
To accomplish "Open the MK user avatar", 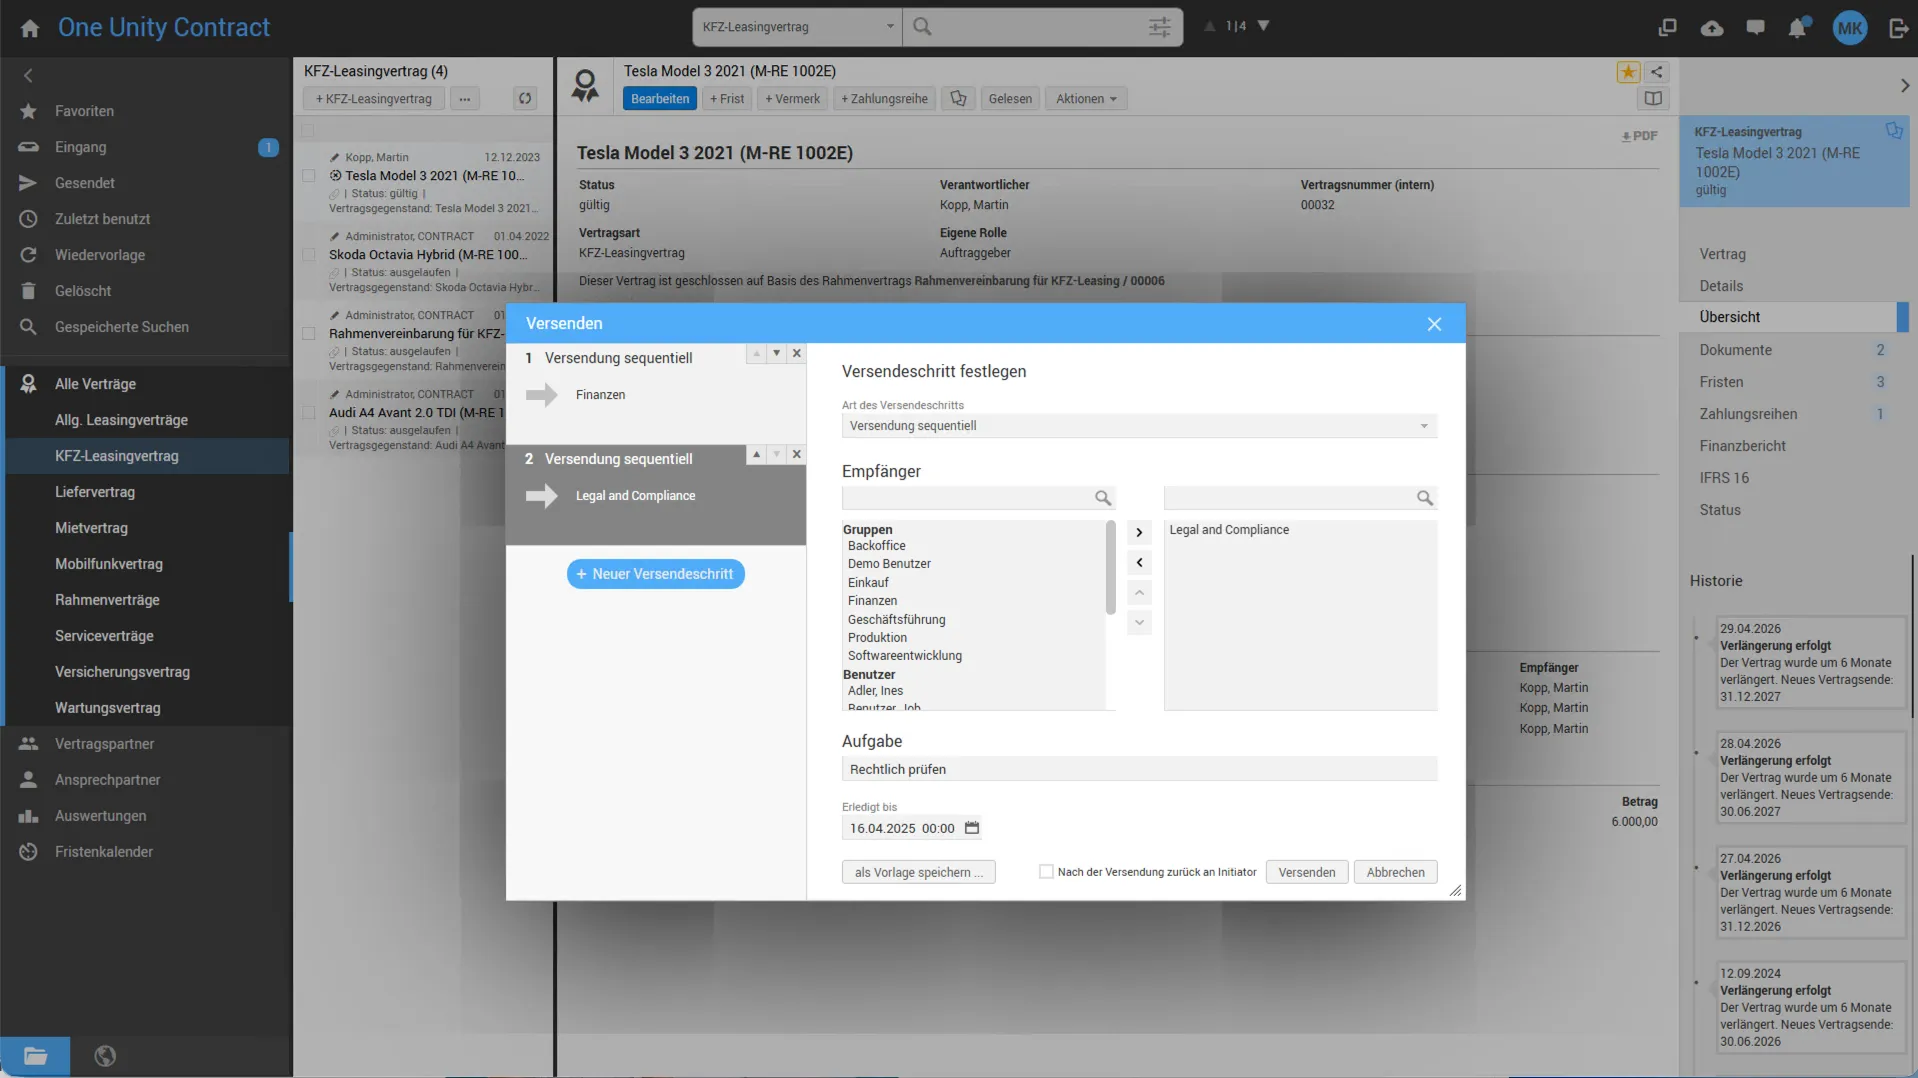I will (x=1850, y=28).
